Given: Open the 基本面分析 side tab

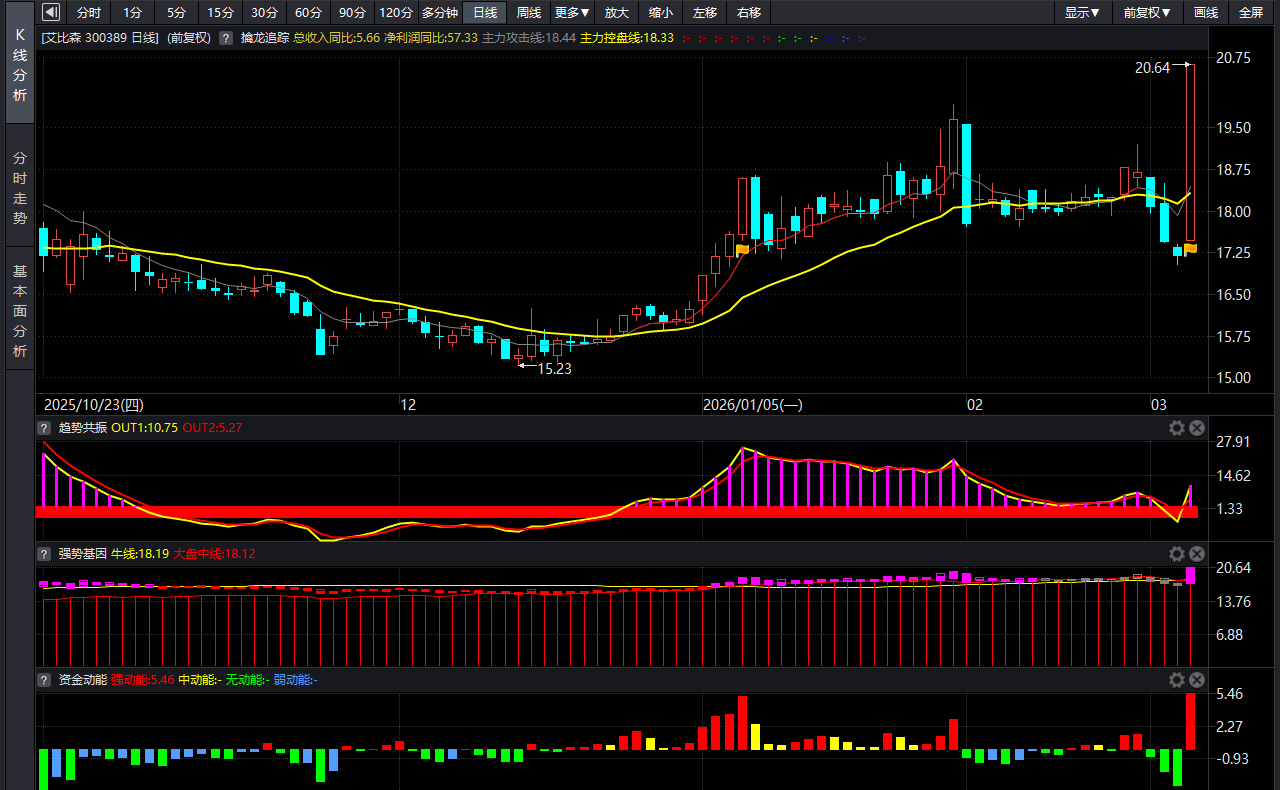Looking at the screenshot, I should click(x=20, y=309).
